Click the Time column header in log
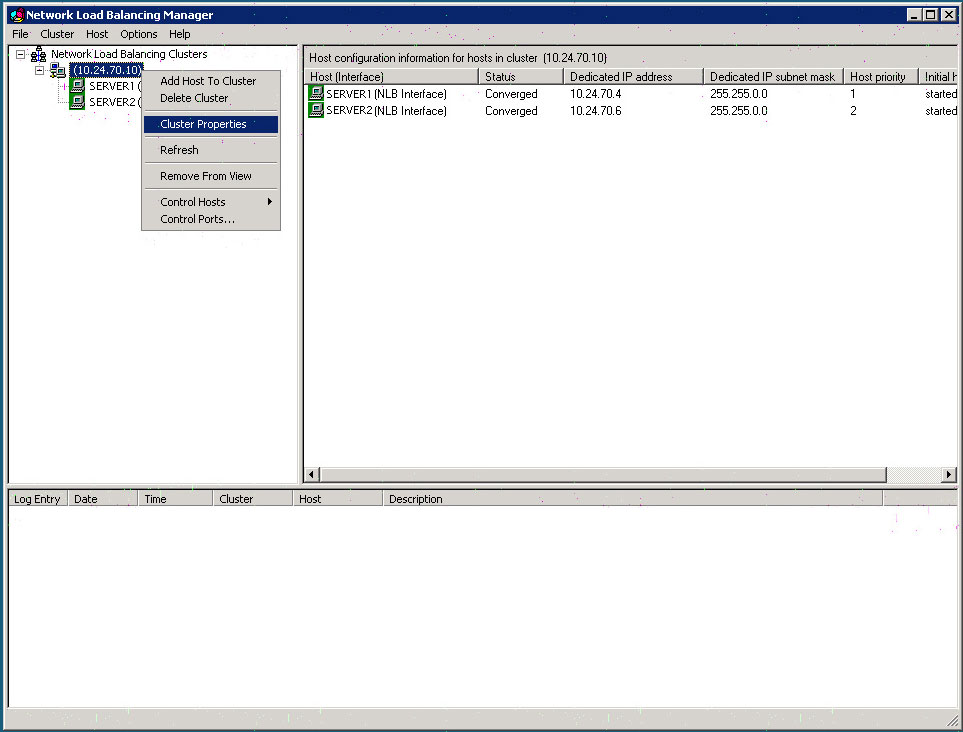 point(175,499)
